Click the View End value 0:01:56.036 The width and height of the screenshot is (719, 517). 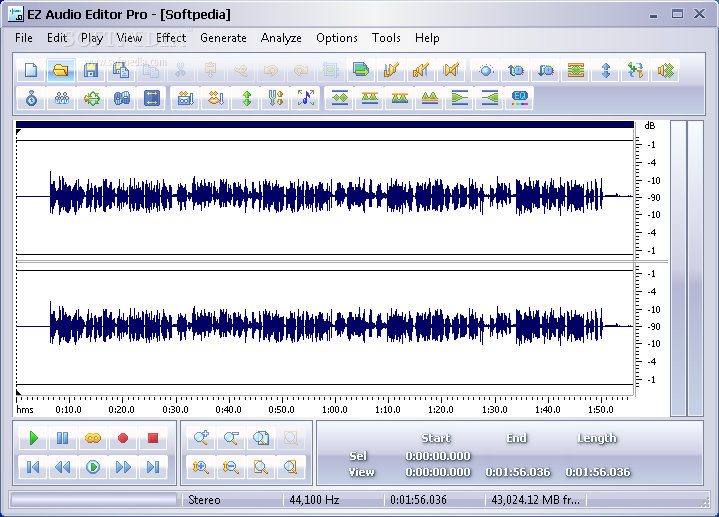pos(518,472)
